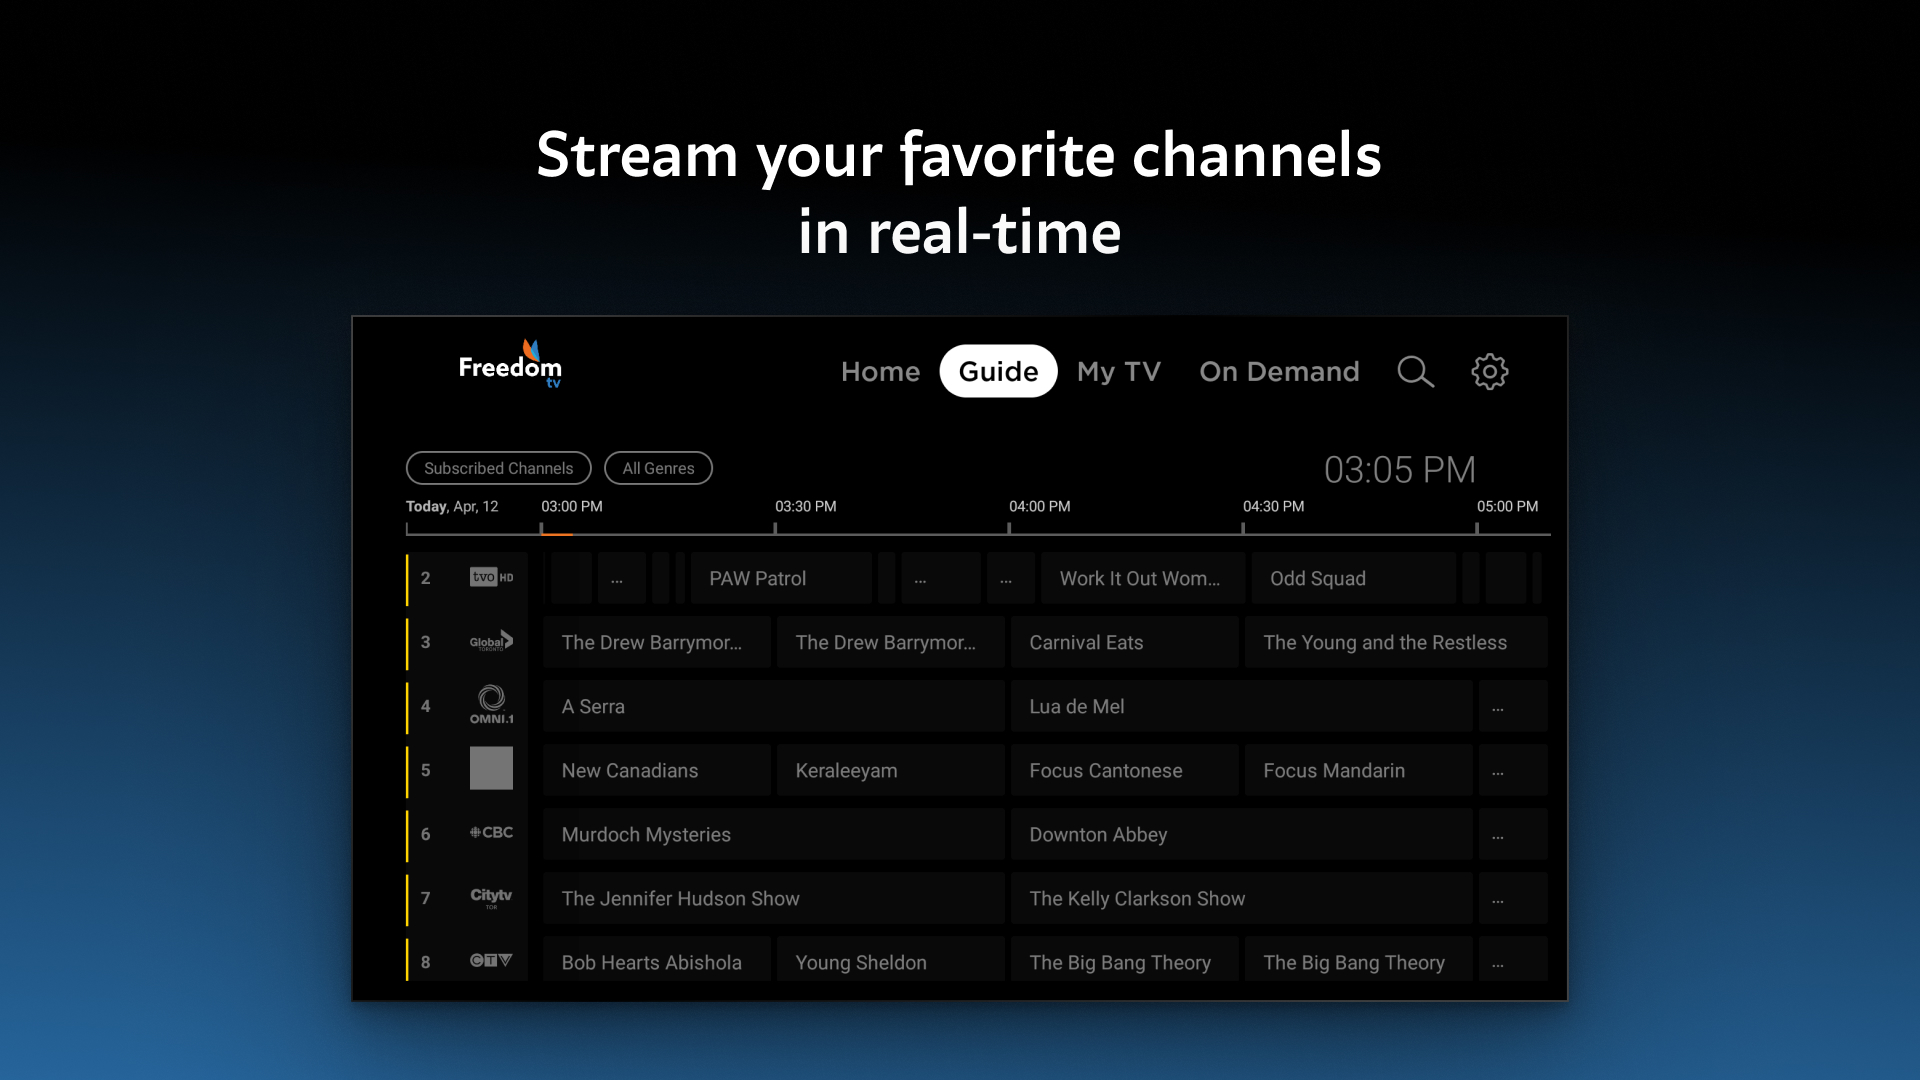This screenshot has width=1920, height=1080.
Task: Toggle the All Genres filter
Action: [658, 468]
